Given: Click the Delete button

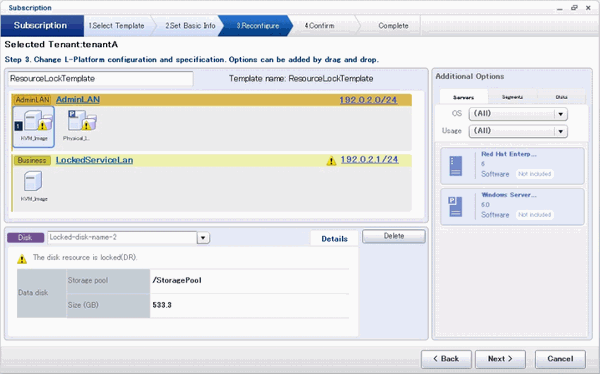Looking at the screenshot, I should click(394, 236).
